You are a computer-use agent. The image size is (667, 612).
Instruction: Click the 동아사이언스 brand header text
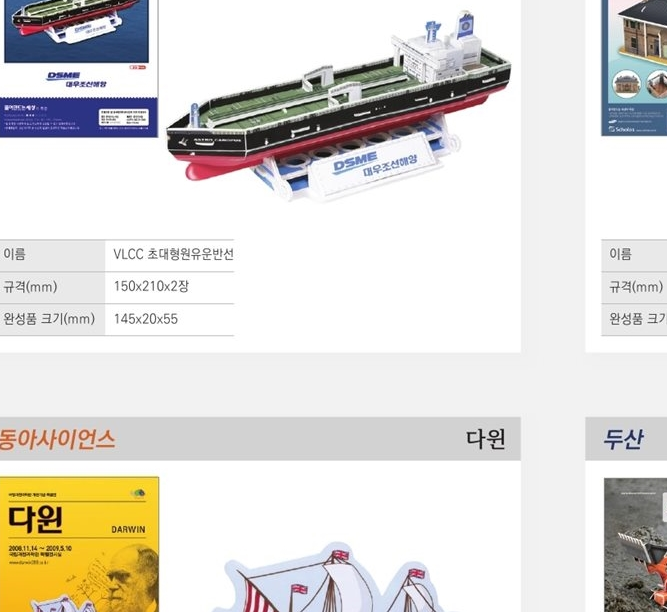(x=57, y=439)
